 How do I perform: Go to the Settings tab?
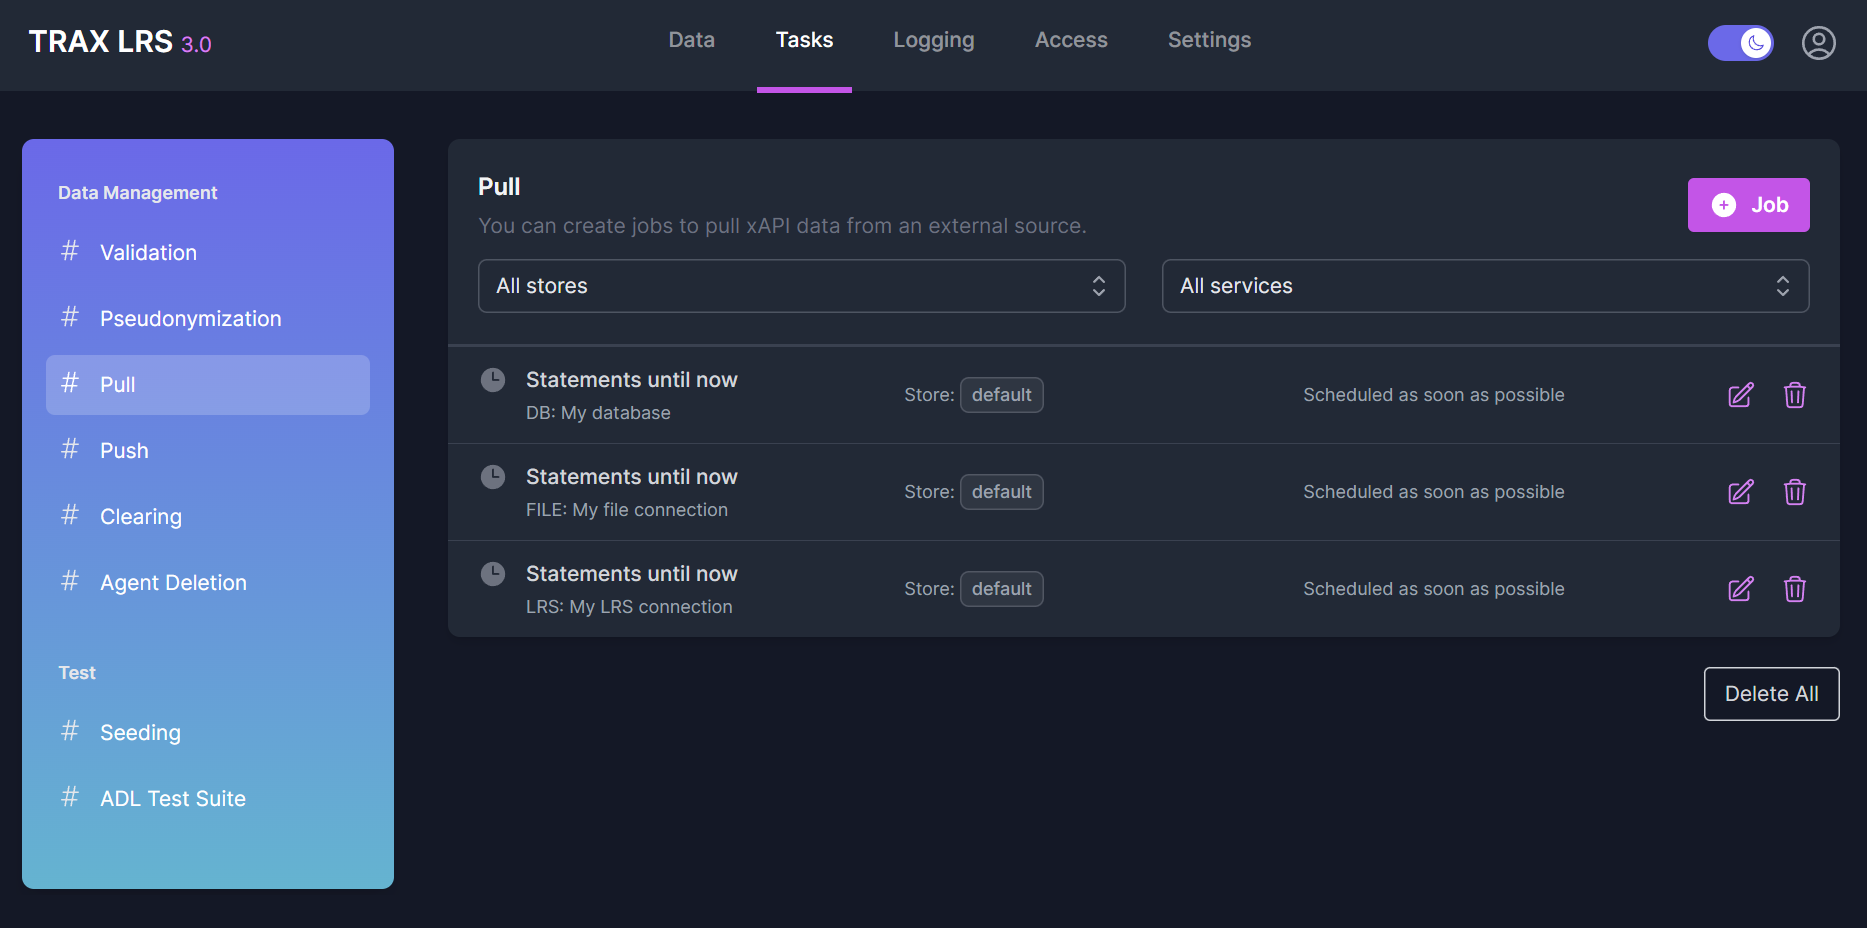1209,40
